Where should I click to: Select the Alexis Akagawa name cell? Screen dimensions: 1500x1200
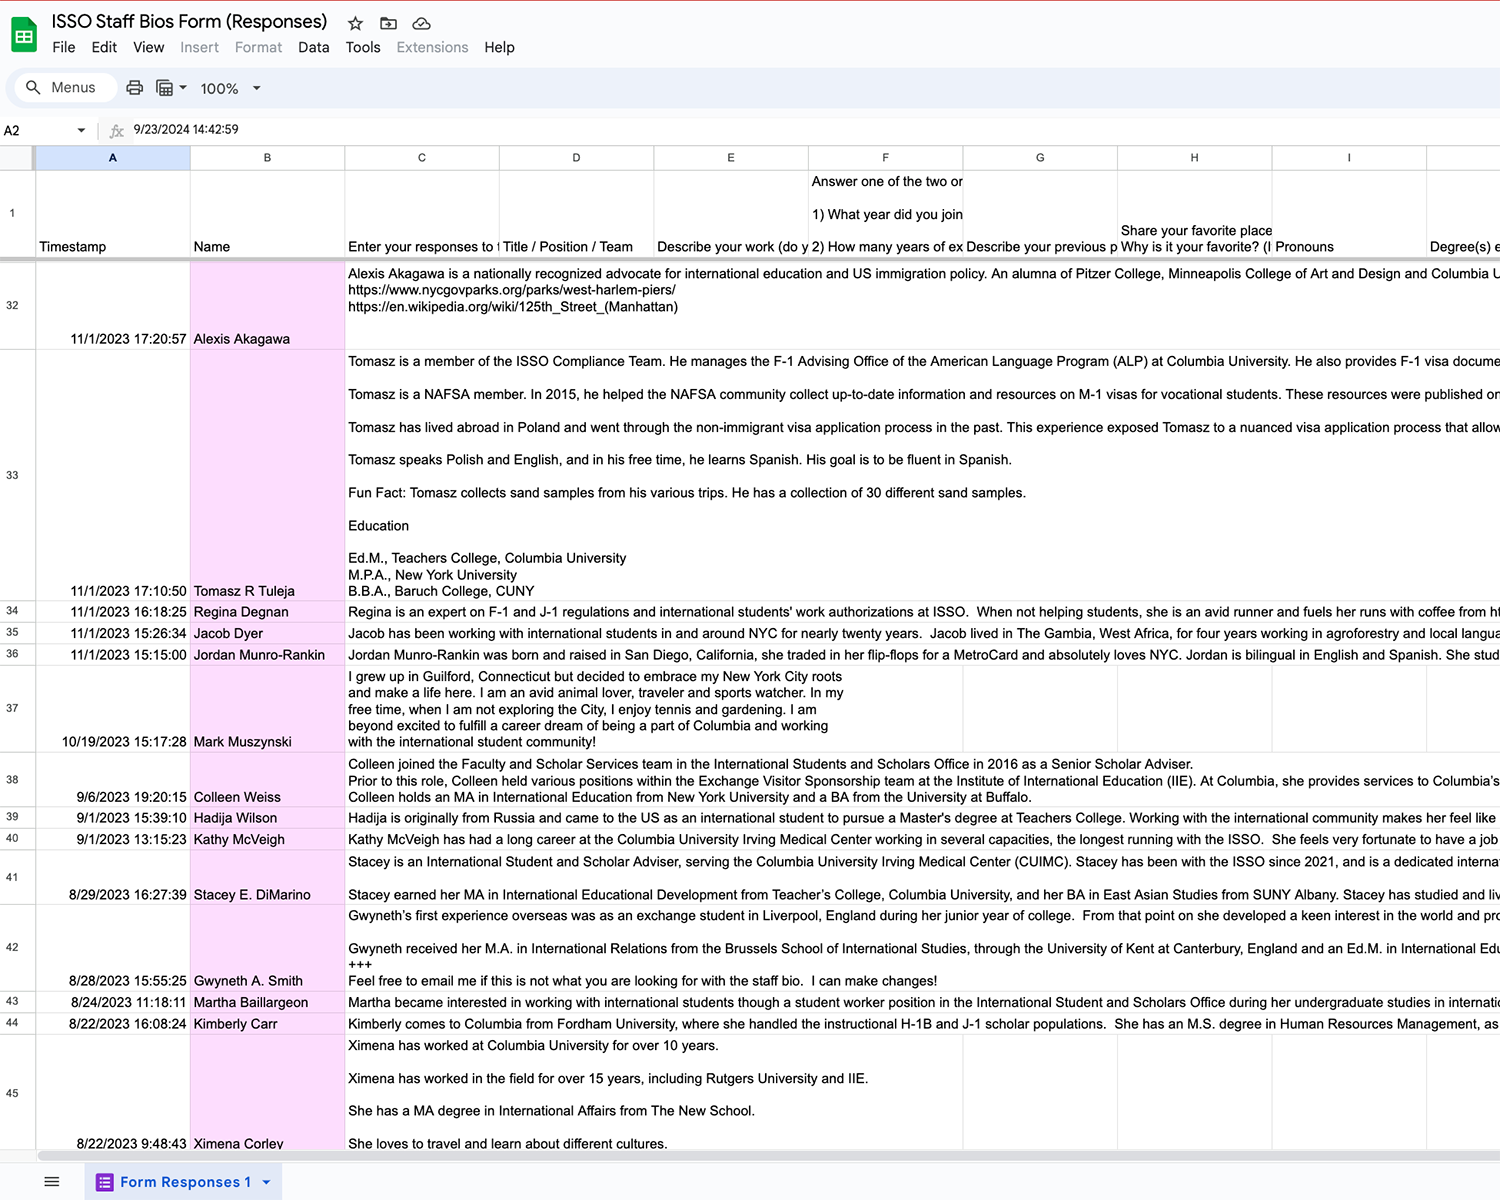(x=267, y=305)
